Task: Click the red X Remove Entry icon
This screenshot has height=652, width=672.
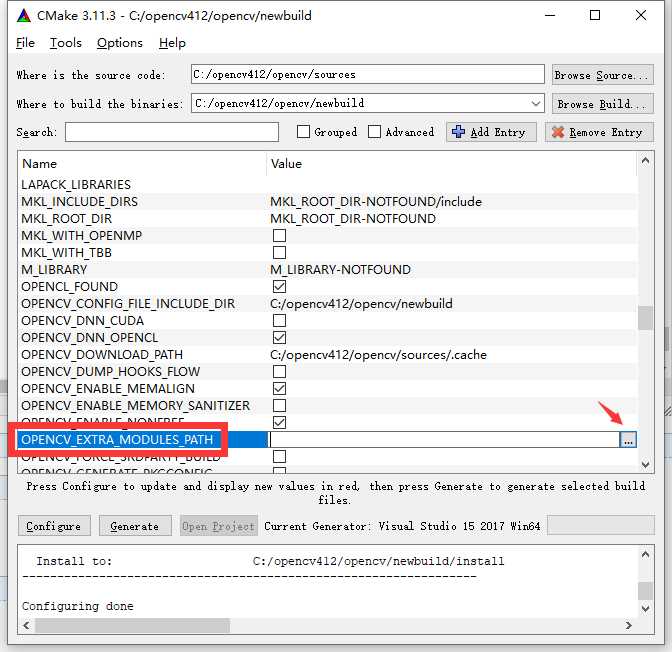Action: click(558, 132)
